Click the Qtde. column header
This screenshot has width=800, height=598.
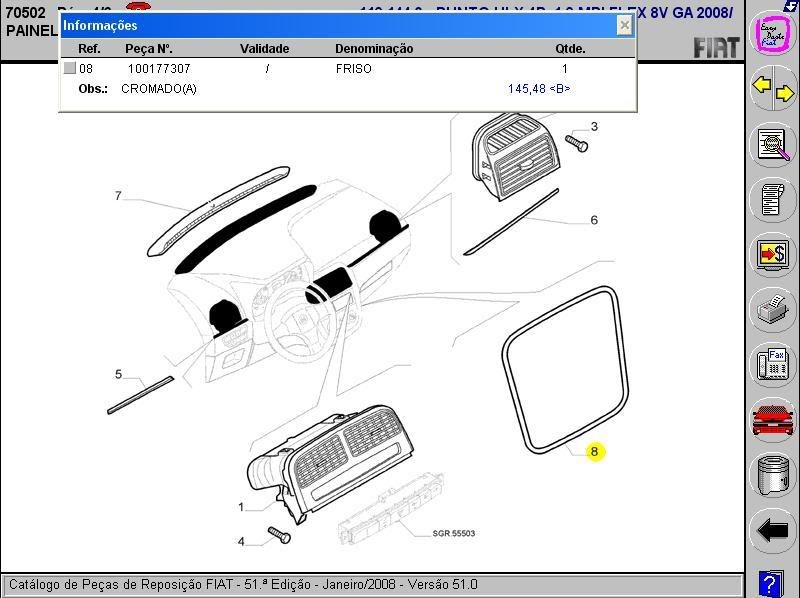[570, 49]
